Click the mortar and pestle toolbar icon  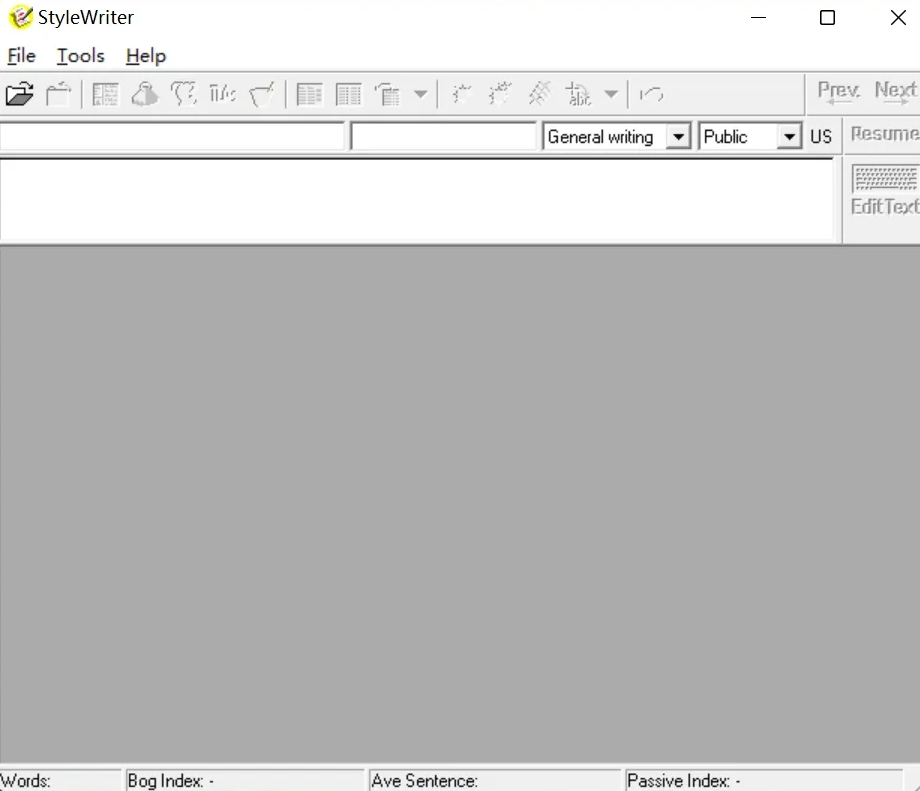point(263,95)
